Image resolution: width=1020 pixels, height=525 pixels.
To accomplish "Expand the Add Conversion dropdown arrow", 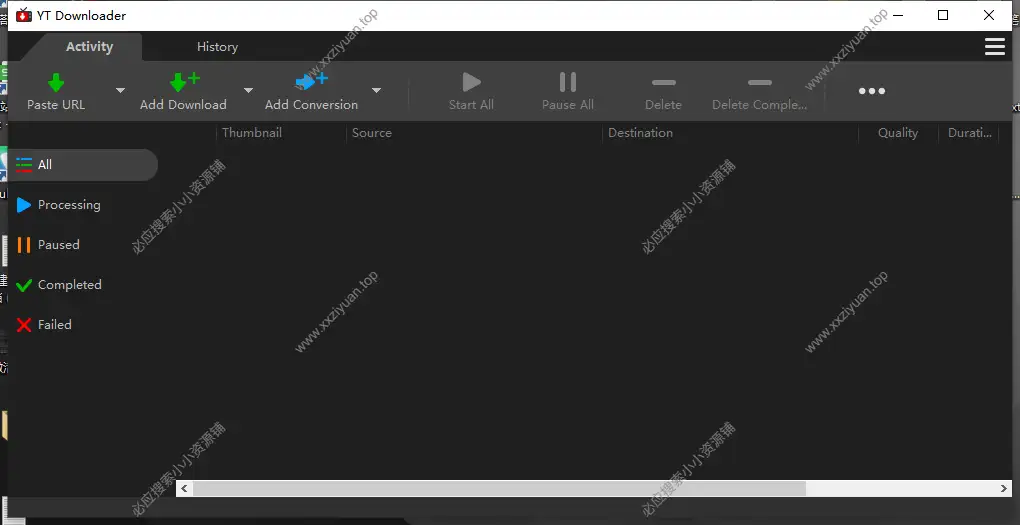I will (377, 91).
